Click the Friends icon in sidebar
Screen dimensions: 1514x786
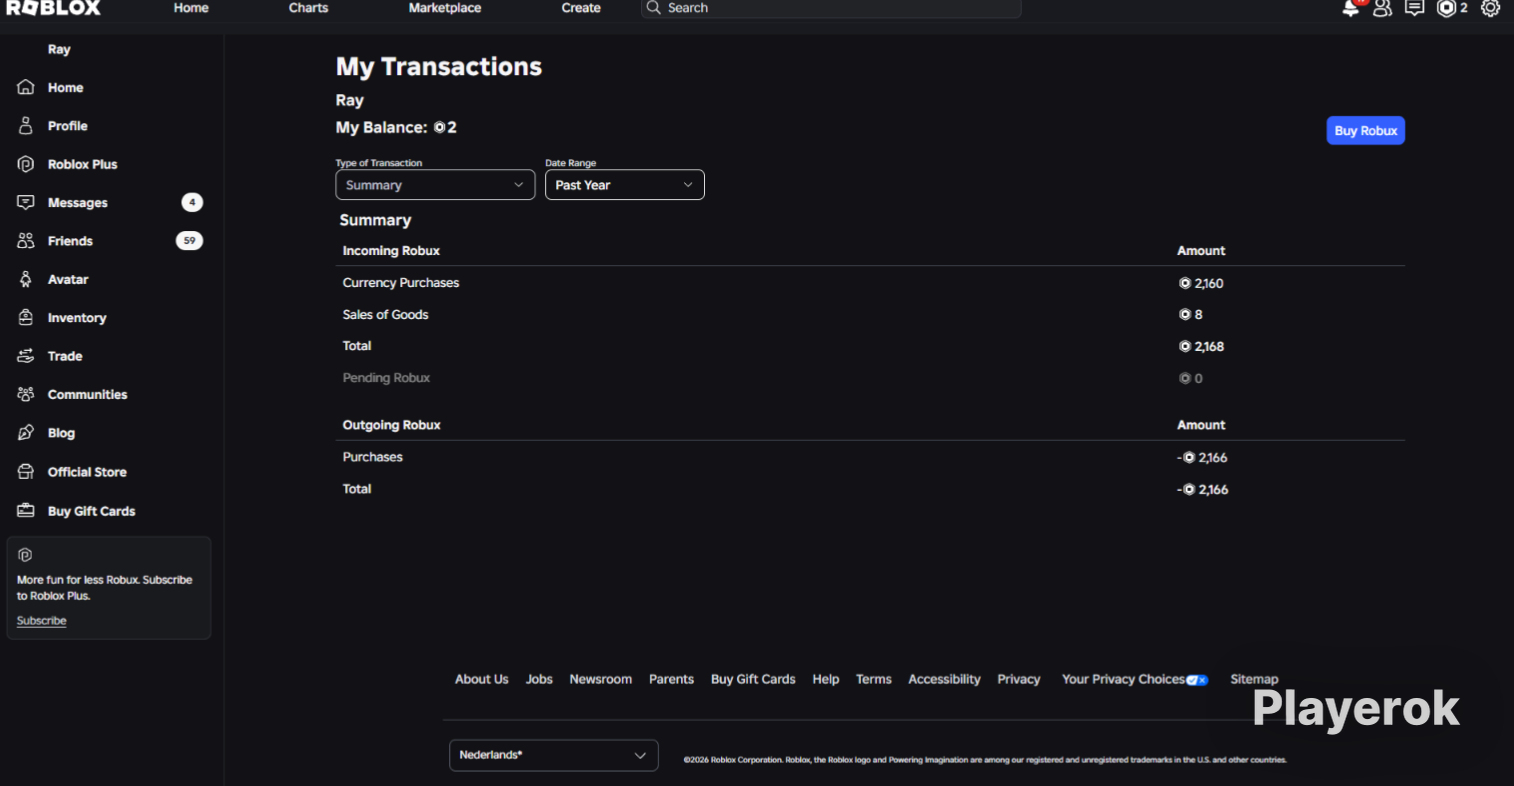click(x=26, y=241)
